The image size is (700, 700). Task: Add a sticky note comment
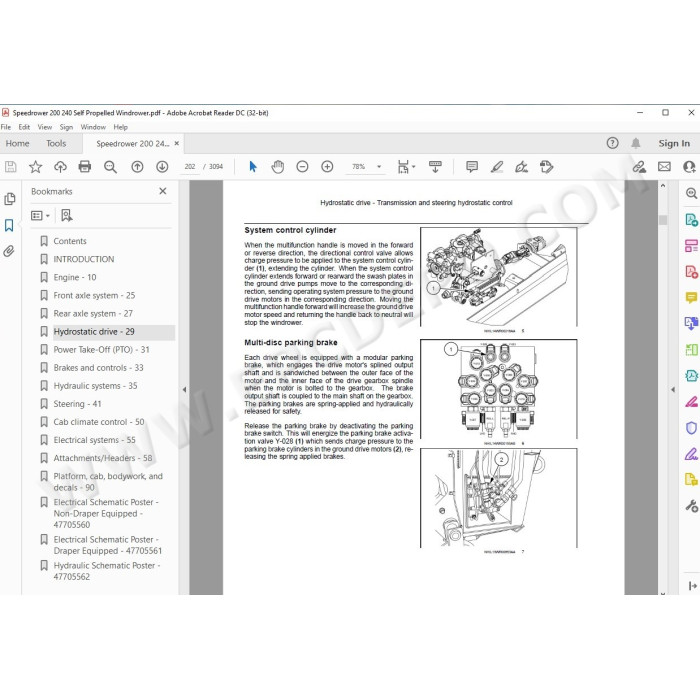point(471,167)
